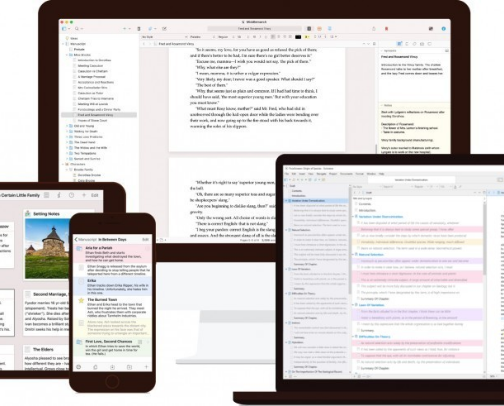Image resolution: width=504 pixels, height=406 pixels.
Task: Tap Edit button on iPad header
Action: pyautogui.click(x=95, y=195)
